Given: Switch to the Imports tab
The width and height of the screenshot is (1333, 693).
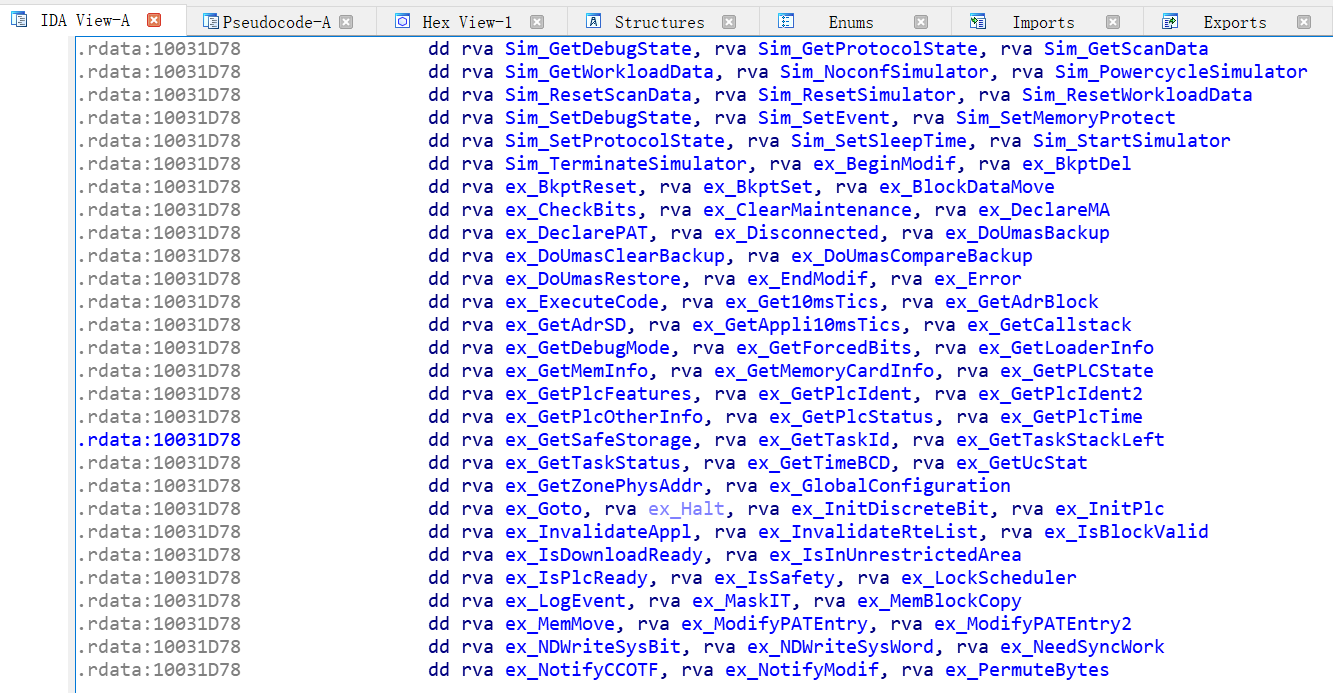Looking at the screenshot, I should (1043, 22).
